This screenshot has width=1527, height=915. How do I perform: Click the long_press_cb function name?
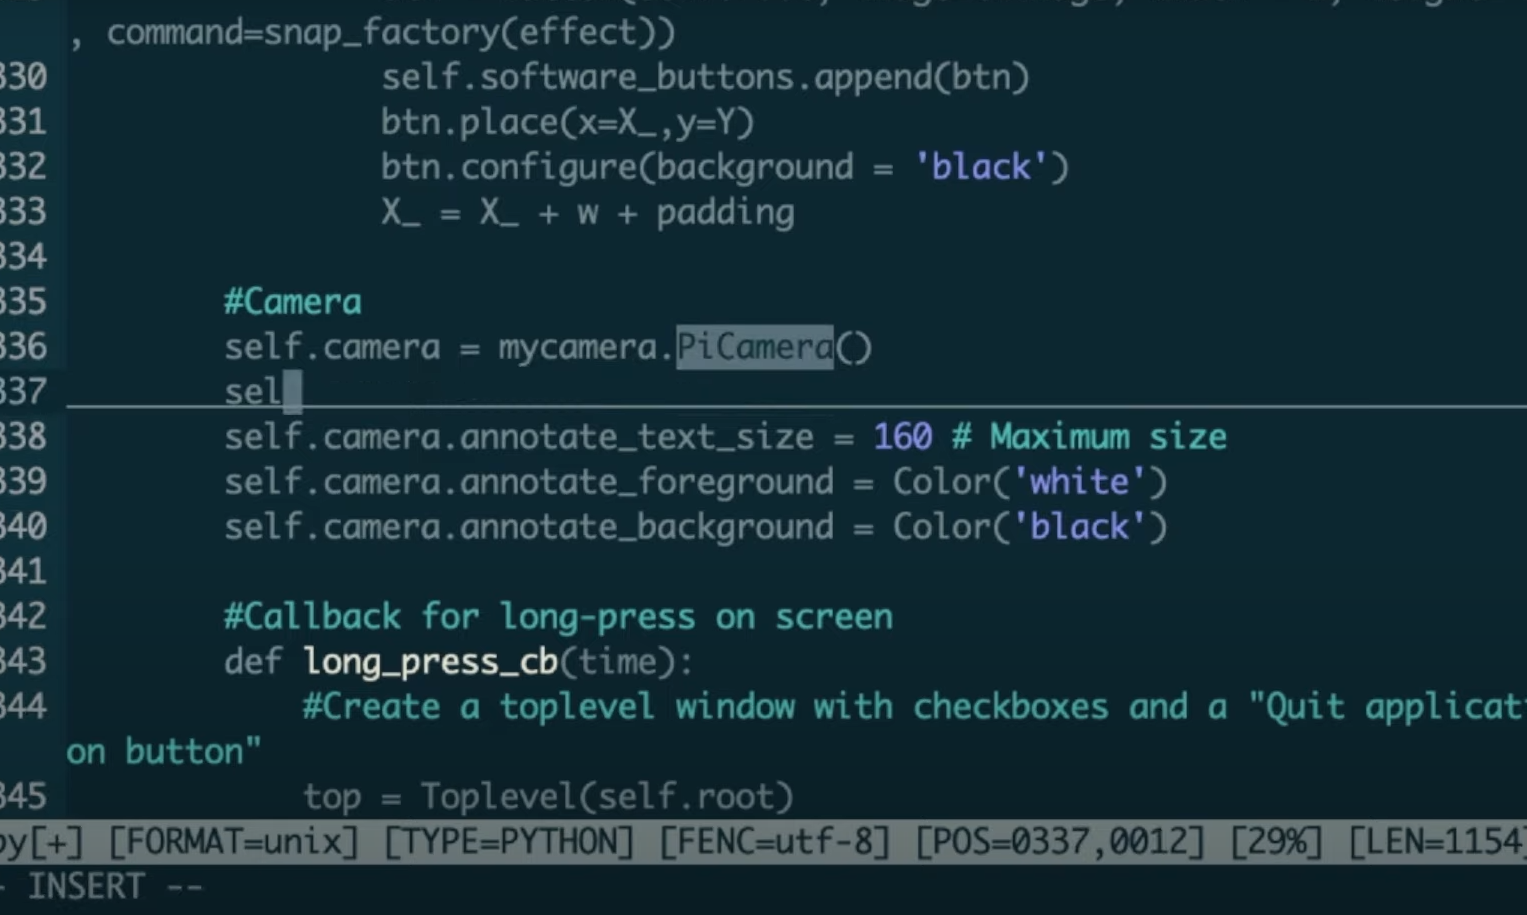[x=430, y=662]
